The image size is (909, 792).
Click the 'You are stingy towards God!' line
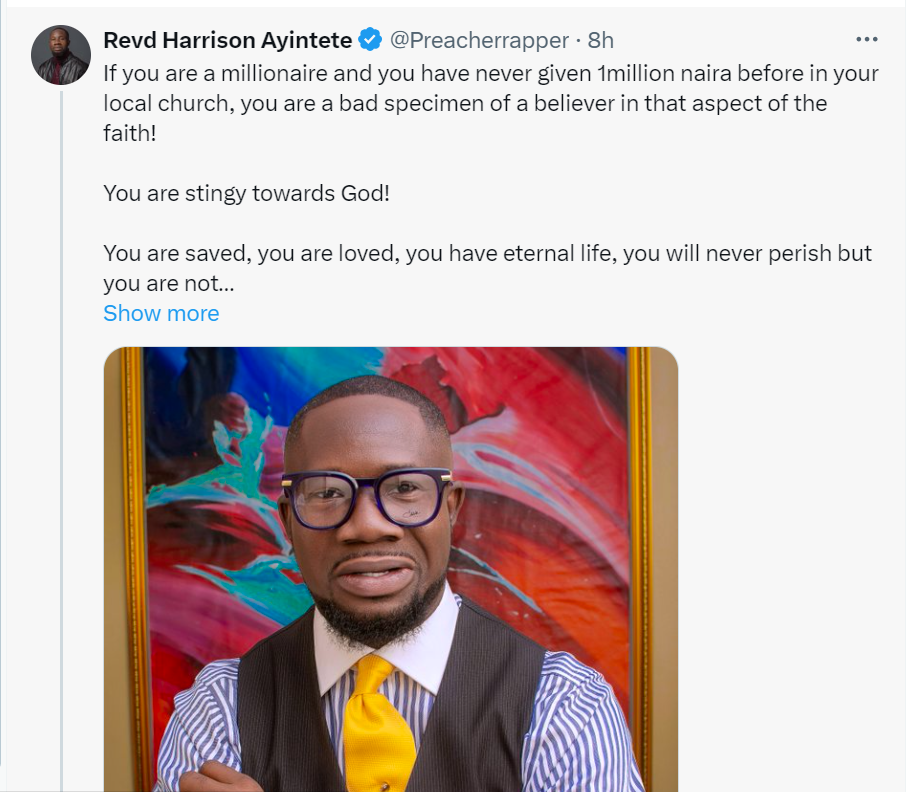pos(246,192)
